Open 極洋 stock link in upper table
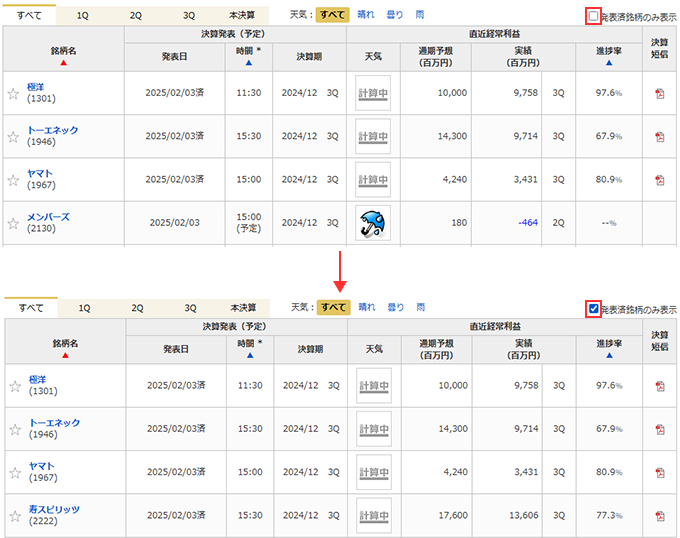This screenshot has width=680, height=538. point(36,87)
